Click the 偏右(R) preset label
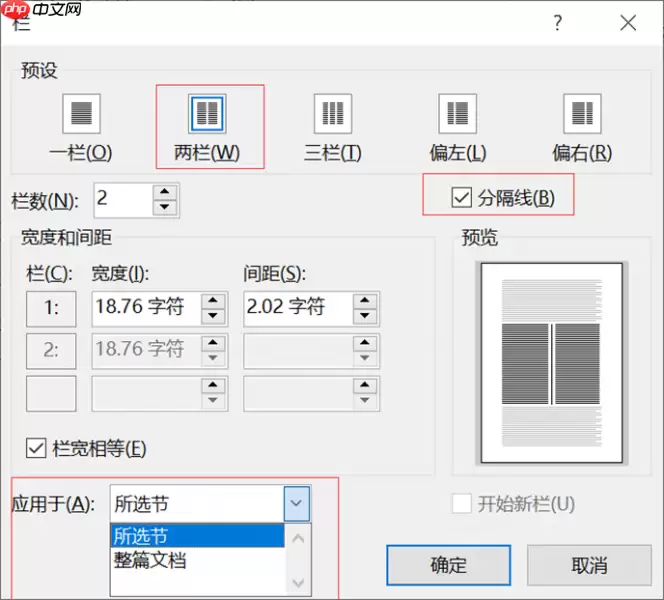664x600 pixels. pos(582,152)
